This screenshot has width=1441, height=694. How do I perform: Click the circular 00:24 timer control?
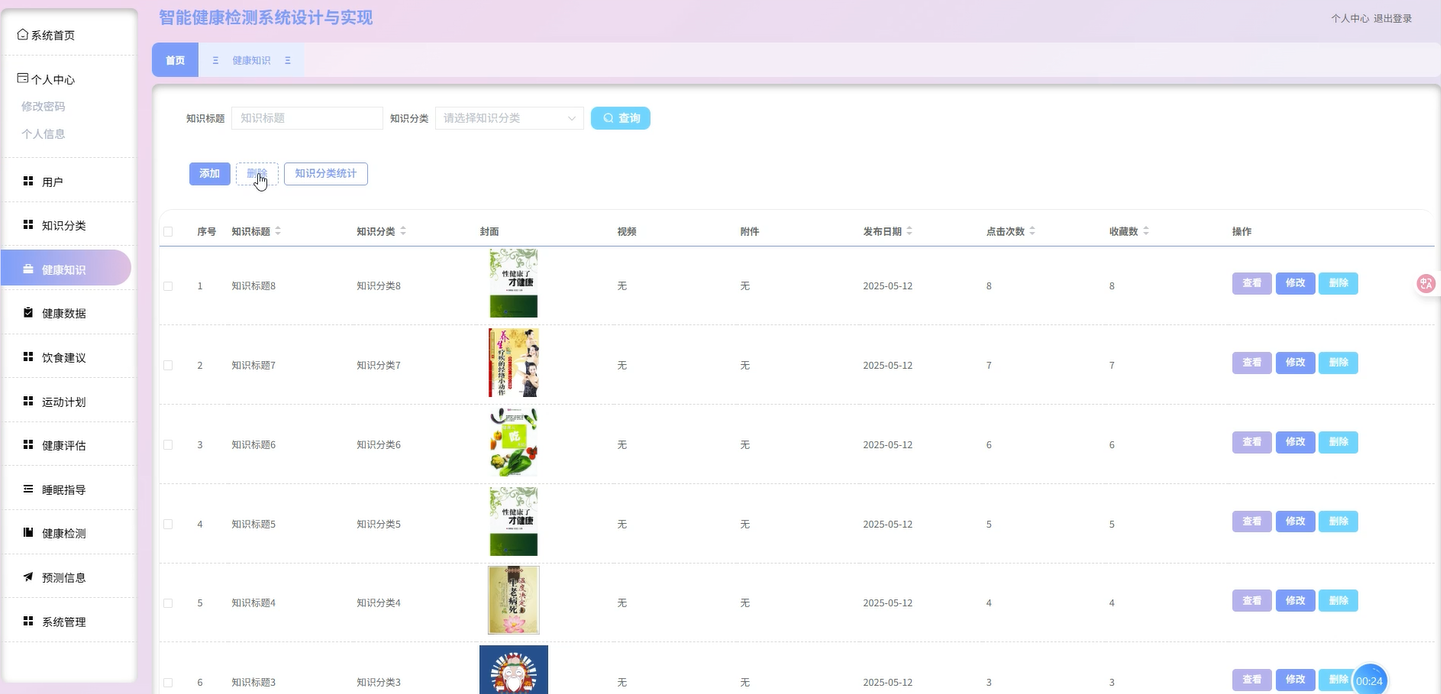pyautogui.click(x=1368, y=679)
